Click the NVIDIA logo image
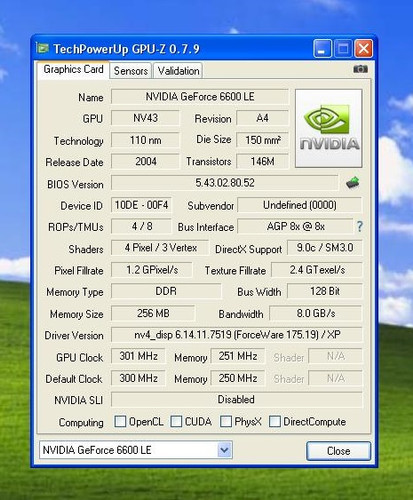Image resolution: width=413 pixels, height=500 pixels. [x=329, y=128]
